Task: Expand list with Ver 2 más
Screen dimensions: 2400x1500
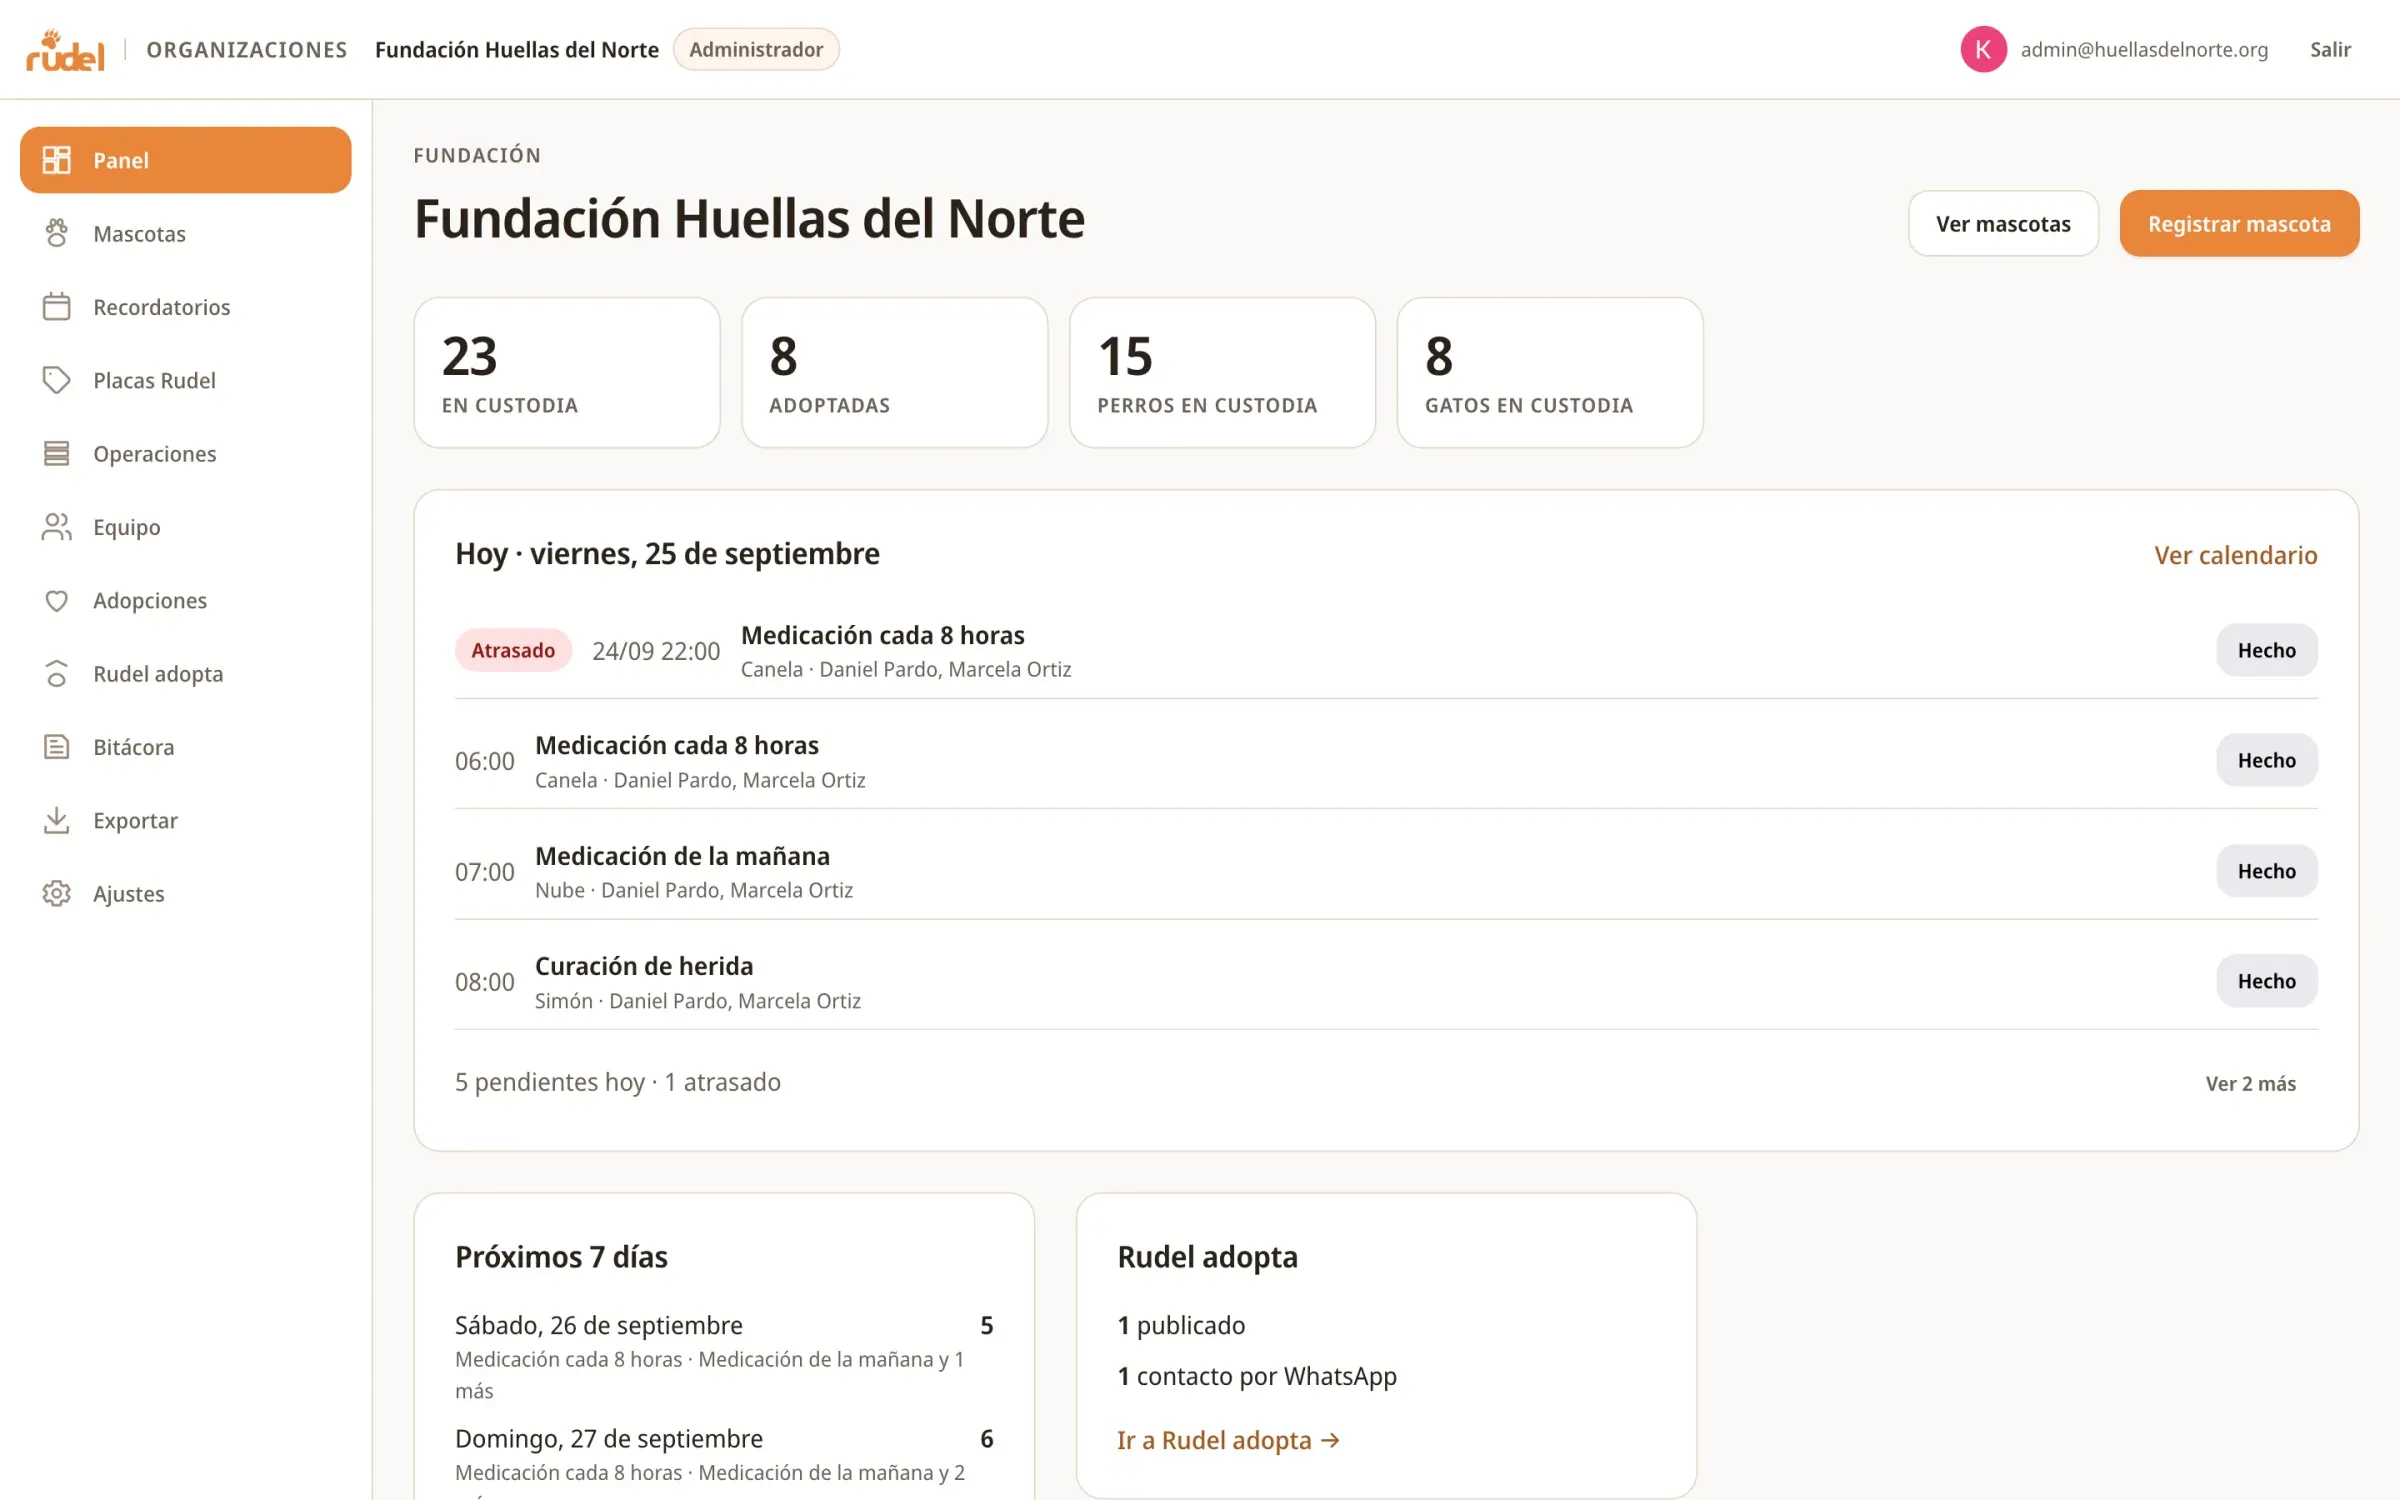Action: (x=2250, y=1083)
